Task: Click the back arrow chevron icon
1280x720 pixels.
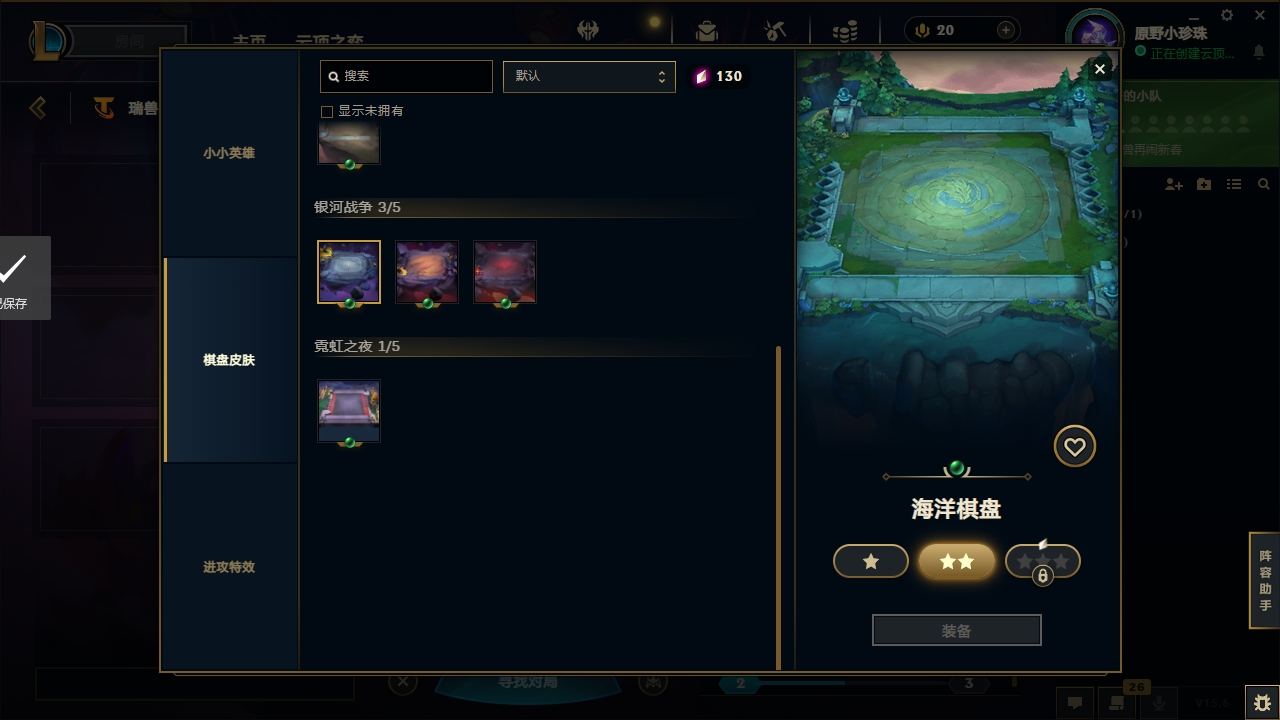Action: [38, 107]
